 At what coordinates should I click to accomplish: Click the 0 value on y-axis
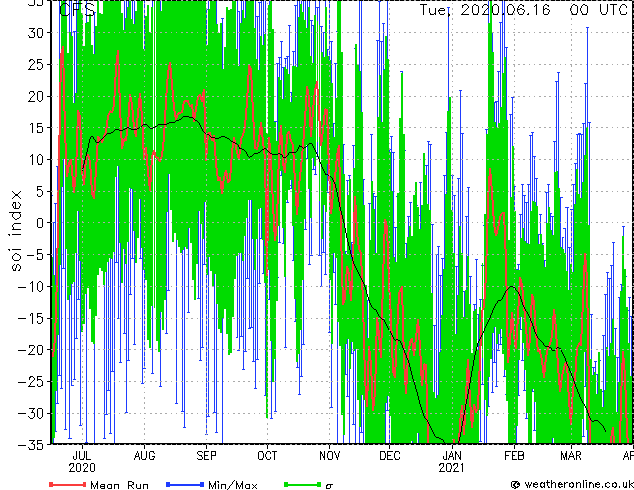tap(40, 223)
